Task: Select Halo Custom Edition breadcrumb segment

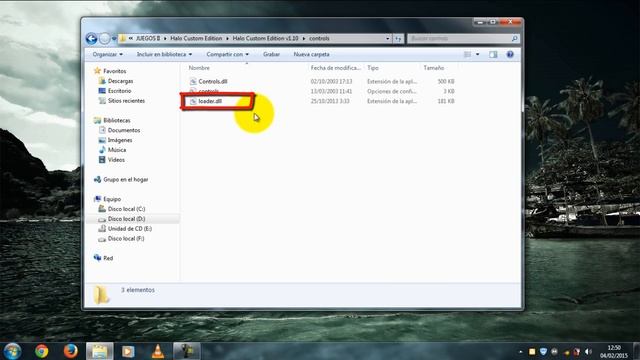Action: click(x=196, y=38)
